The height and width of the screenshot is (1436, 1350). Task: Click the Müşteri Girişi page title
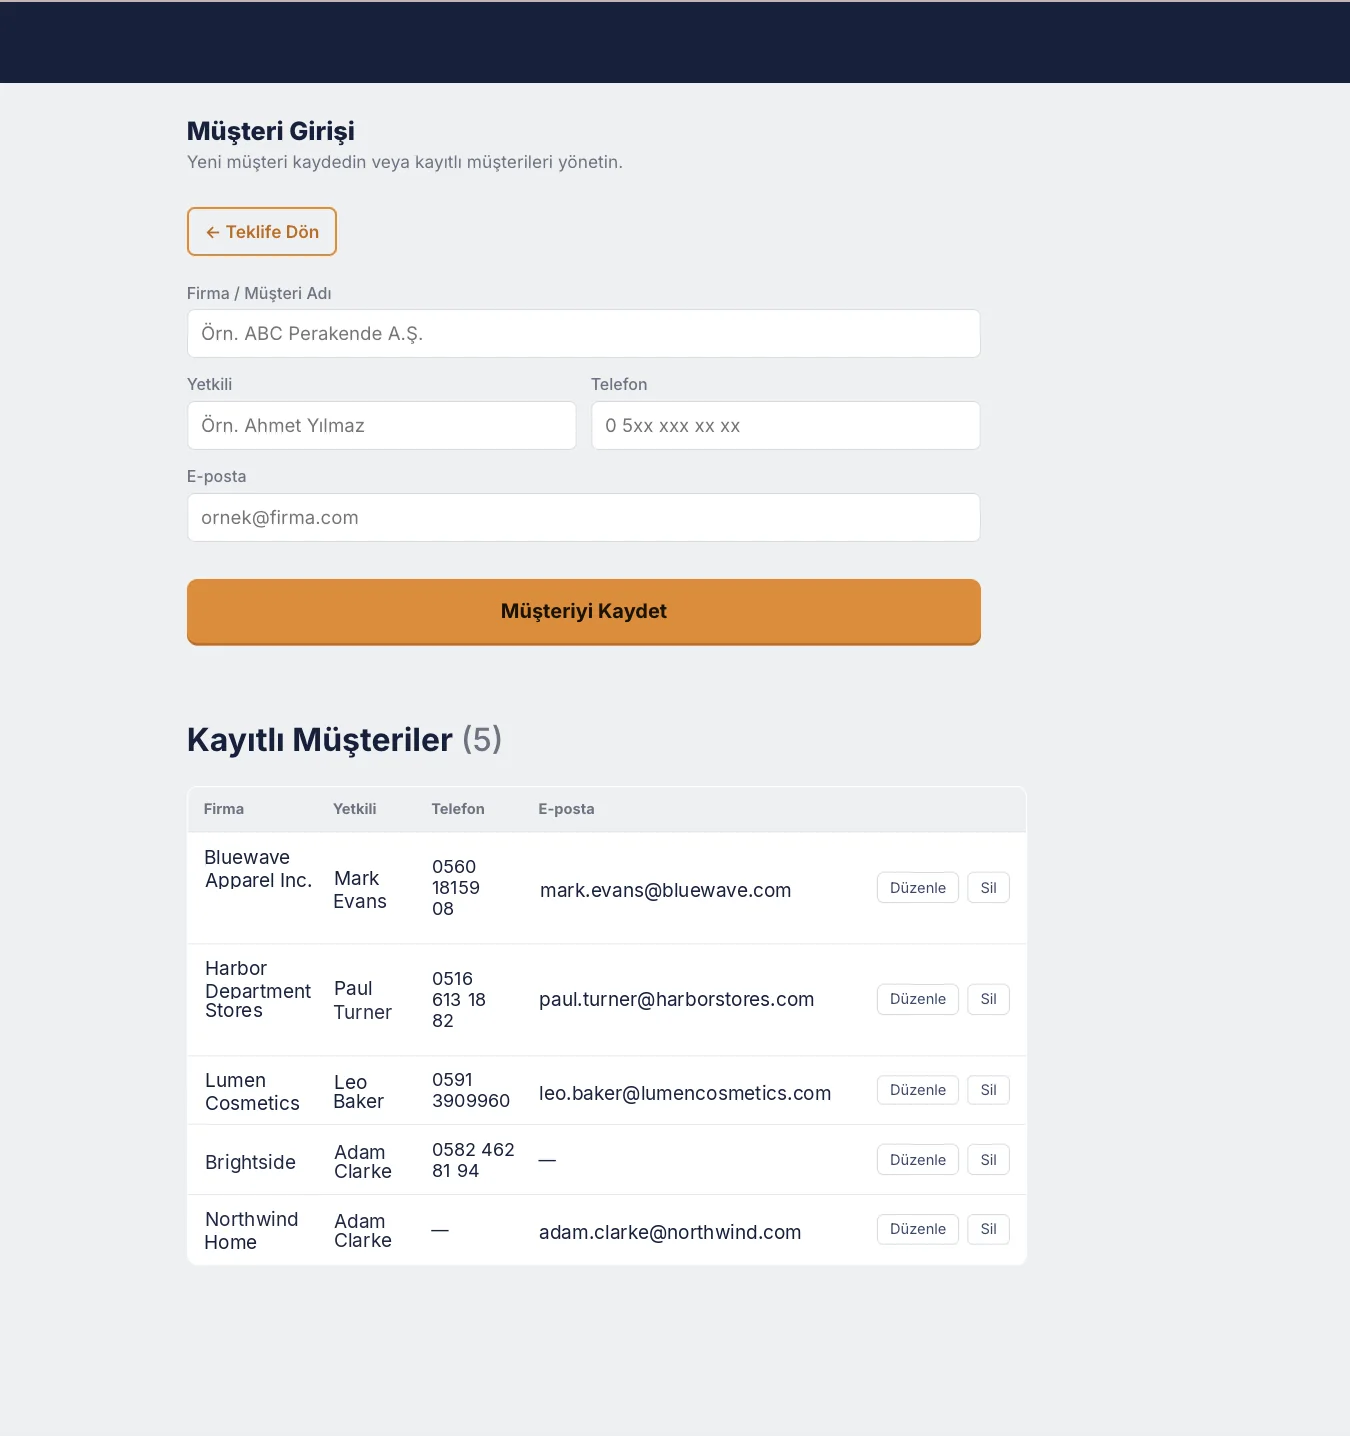pyautogui.click(x=271, y=131)
